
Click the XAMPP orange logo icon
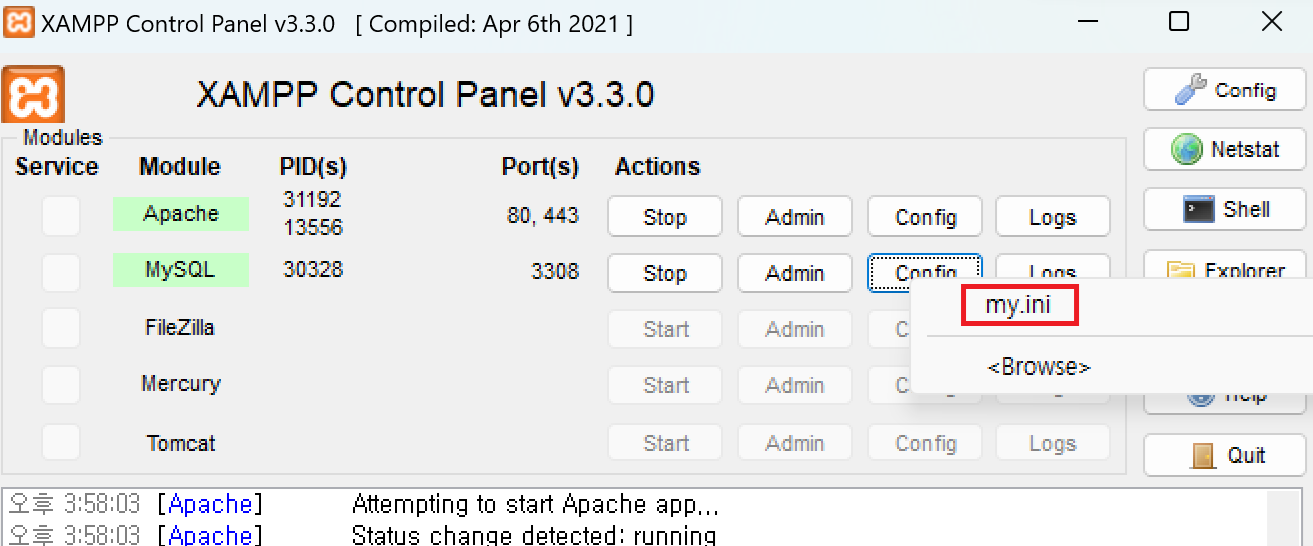(x=33, y=95)
